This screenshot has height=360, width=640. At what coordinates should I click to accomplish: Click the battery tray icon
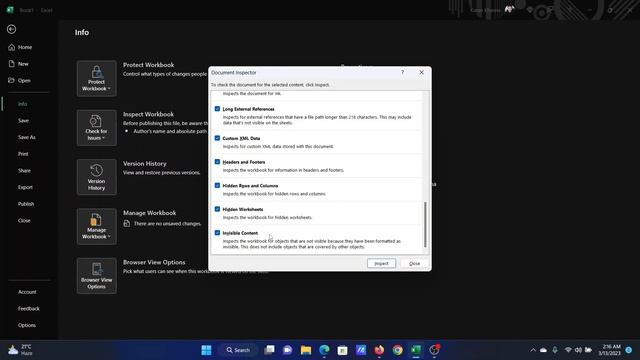tap(588, 350)
